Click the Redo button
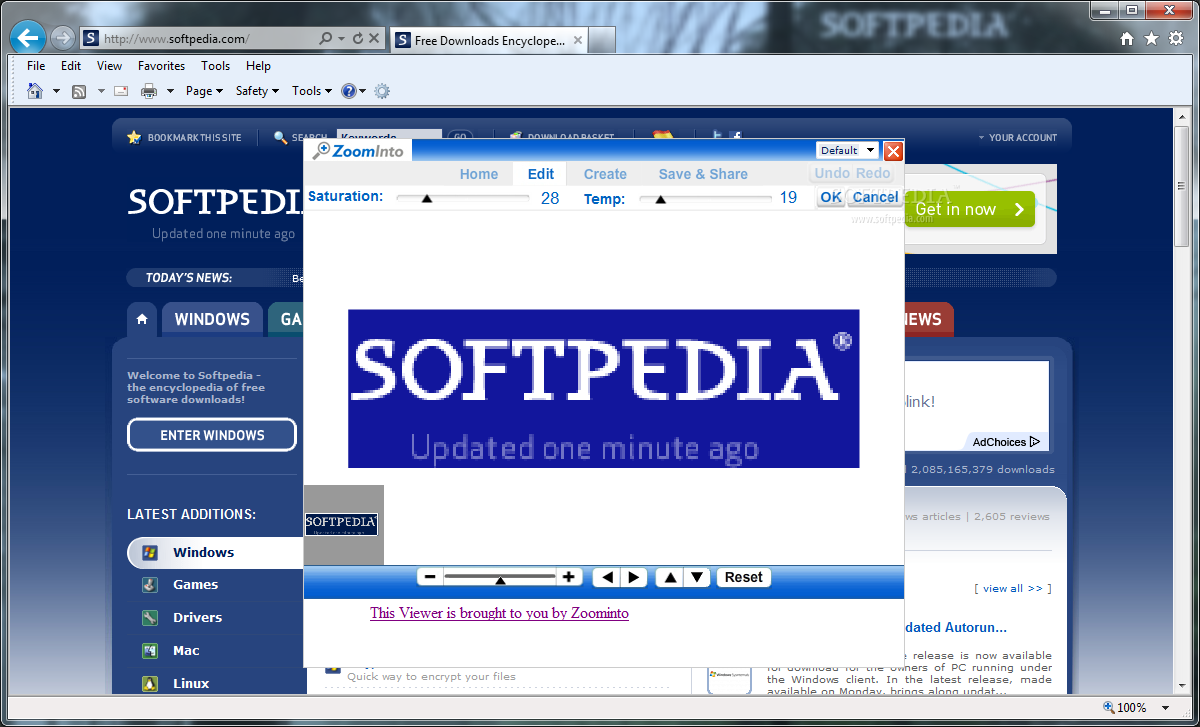1200x727 pixels. [873, 173]
